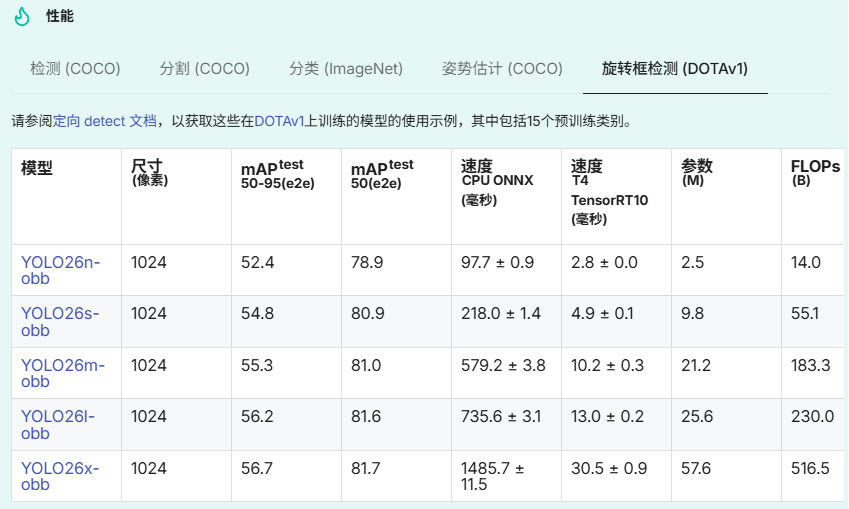Click the 81.6 mAP50 value
This screenshot has width=849, height=509.
coord(366,416)
